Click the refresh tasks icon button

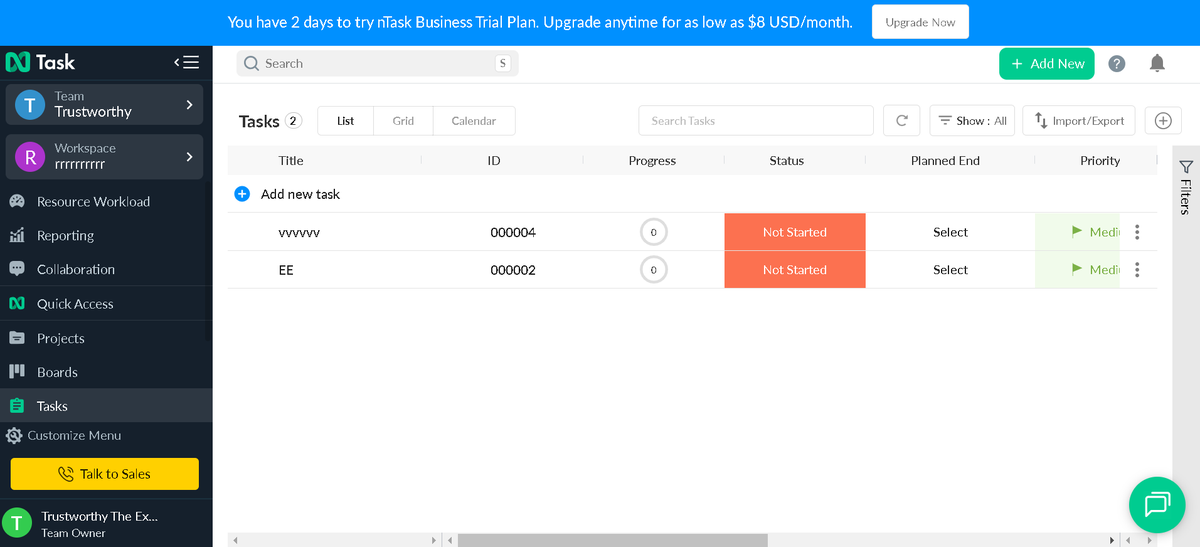click(901, 121)
